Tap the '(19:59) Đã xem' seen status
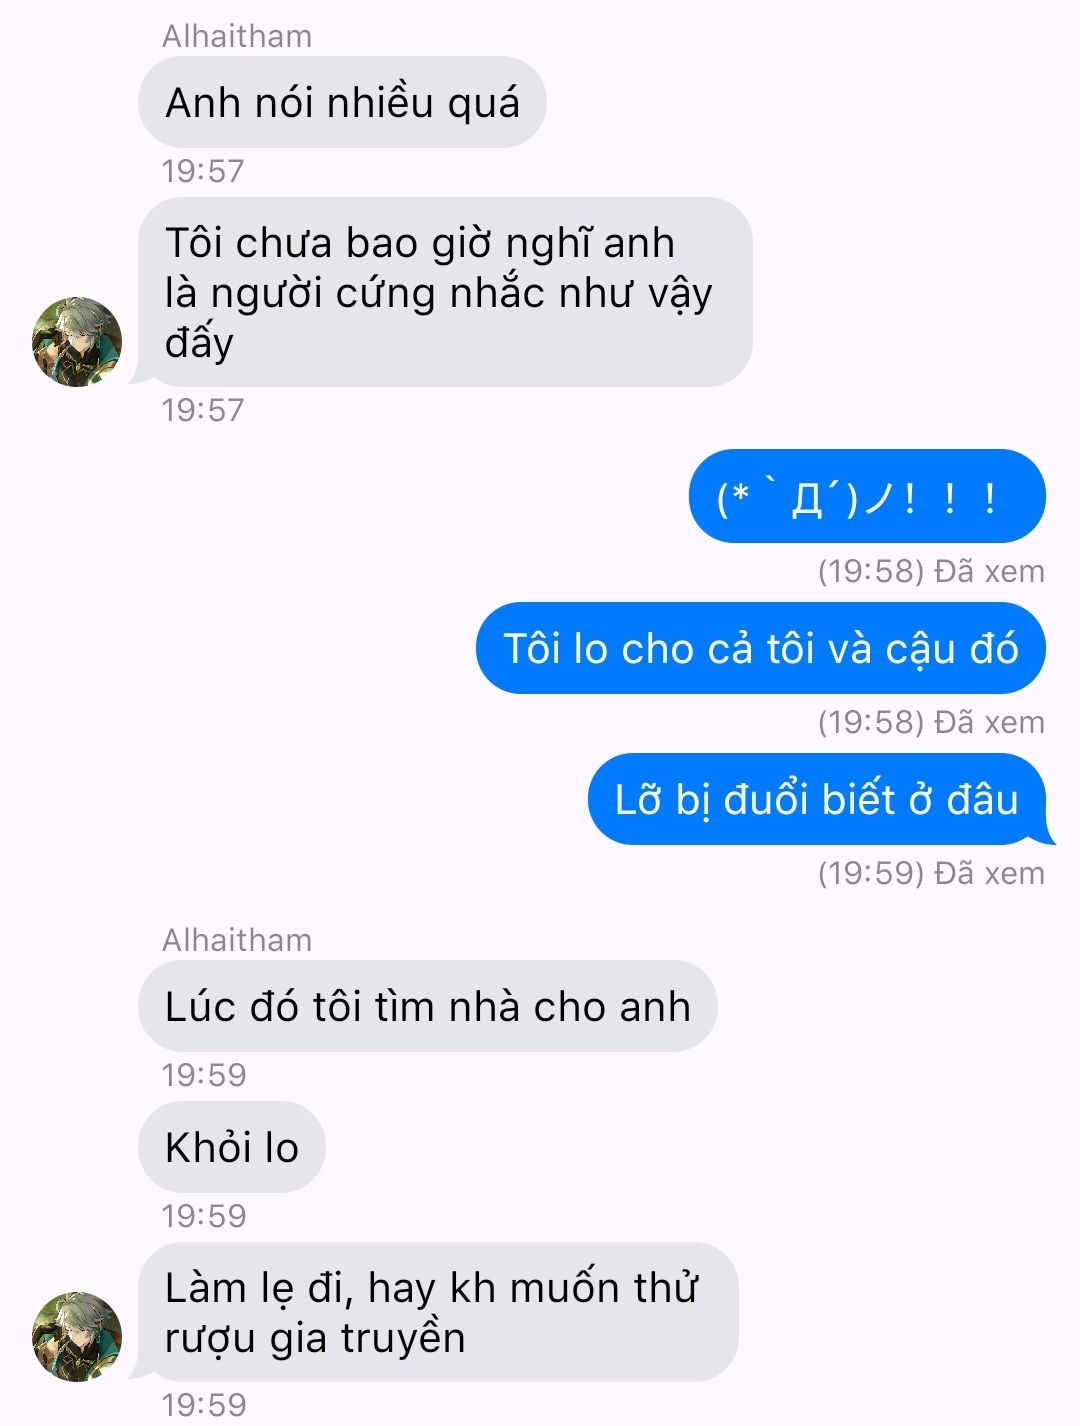Screen dimensions: 1080x1426 pyautogui.click(x=931, y=873)
